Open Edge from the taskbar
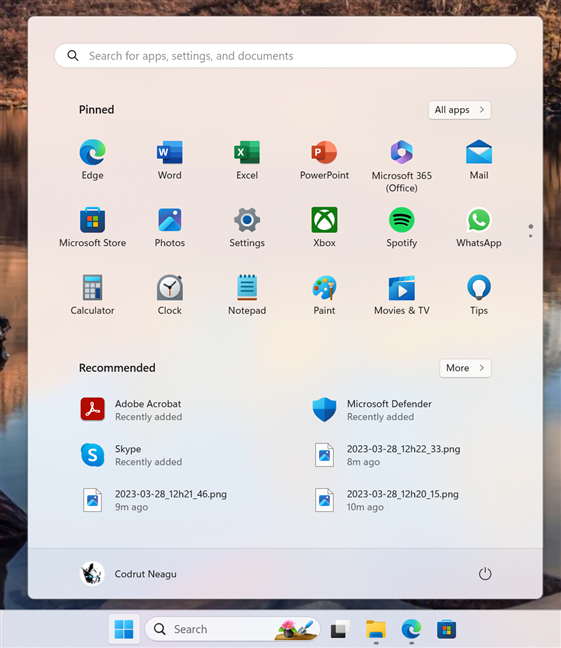This screenshot has width=561, height=648. [411, 629]
